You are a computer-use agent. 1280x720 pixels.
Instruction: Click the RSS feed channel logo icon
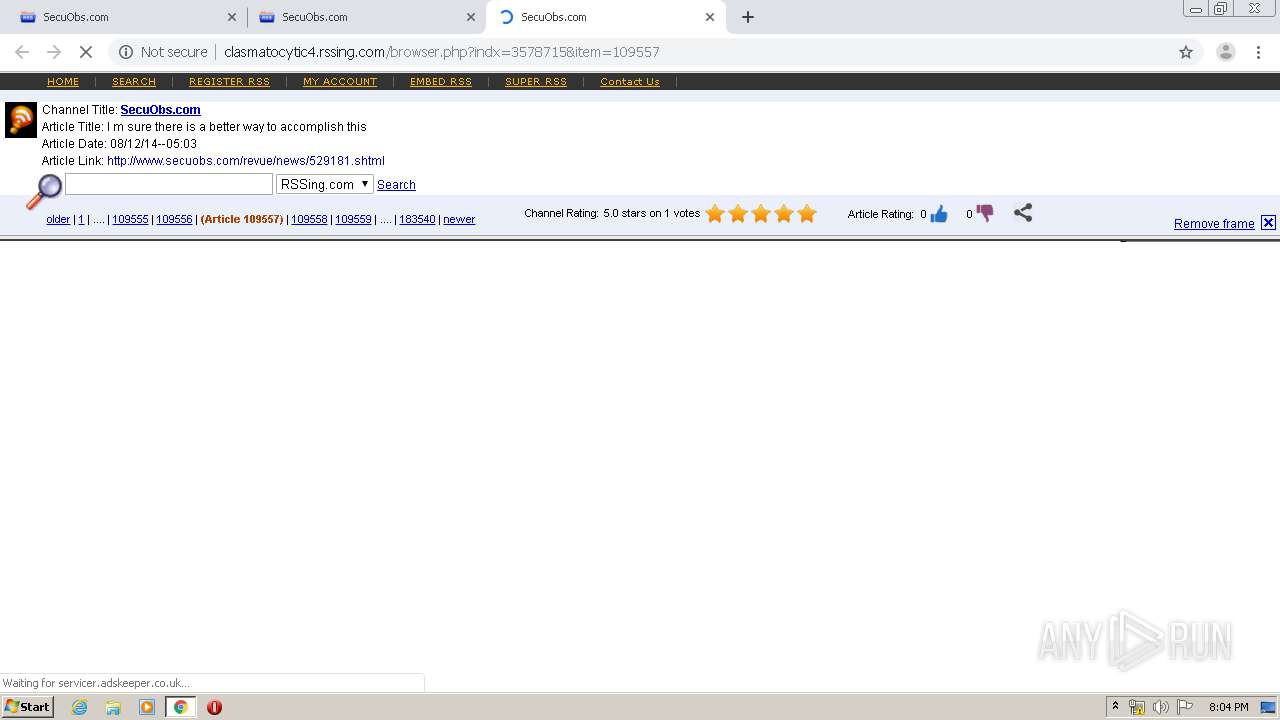coord(21,120)
